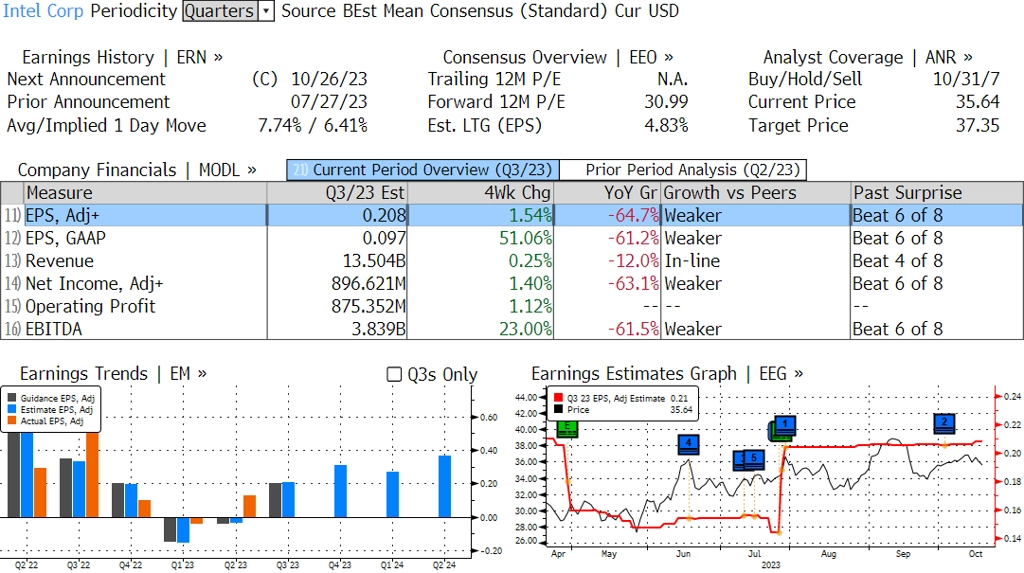
Task: Click Next Announcement date 10/26/23
Action: pyautogui.click(x=329, y=79)
